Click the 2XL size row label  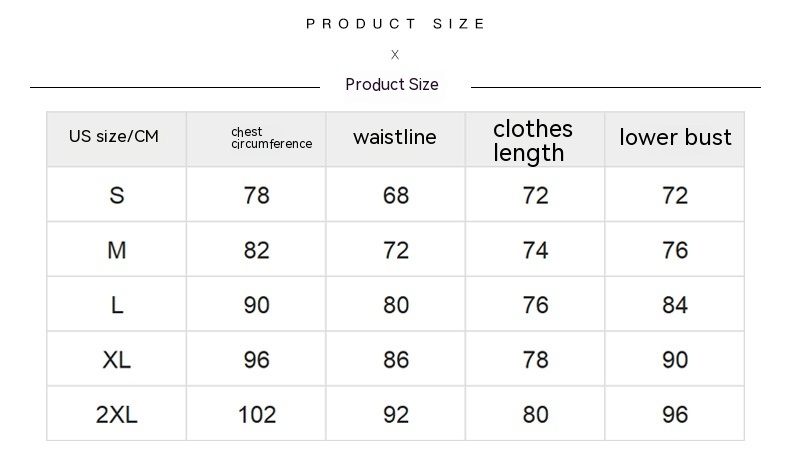117,414
